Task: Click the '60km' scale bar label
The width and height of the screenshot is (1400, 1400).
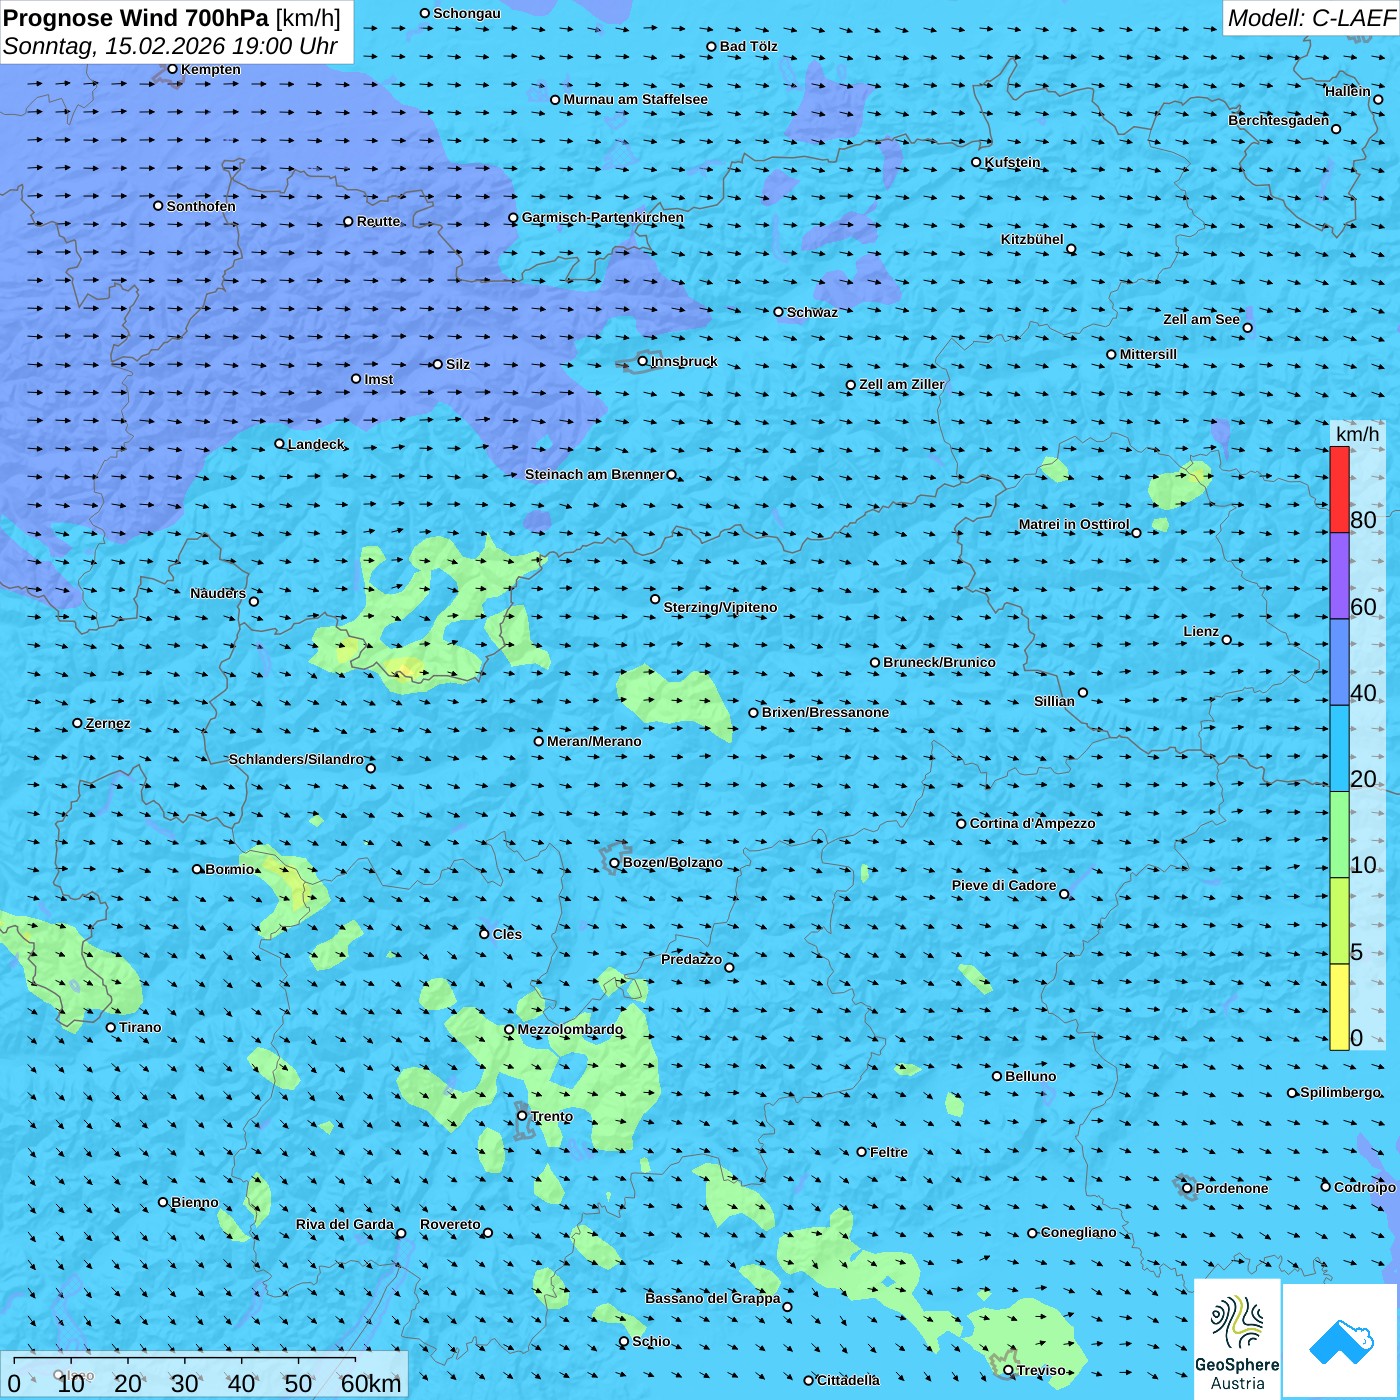Action: click(x=371, y=1383)
